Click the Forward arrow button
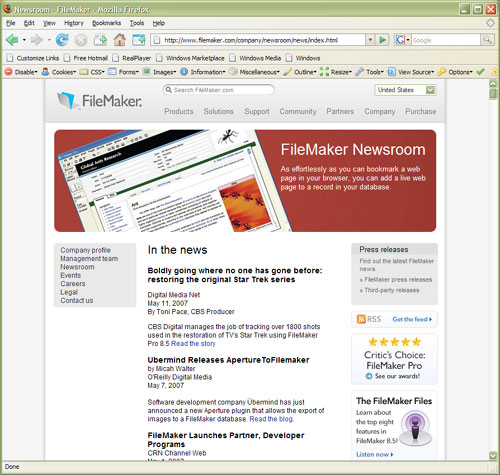Viewport: 500px width, 475px height. pos(37,40)
